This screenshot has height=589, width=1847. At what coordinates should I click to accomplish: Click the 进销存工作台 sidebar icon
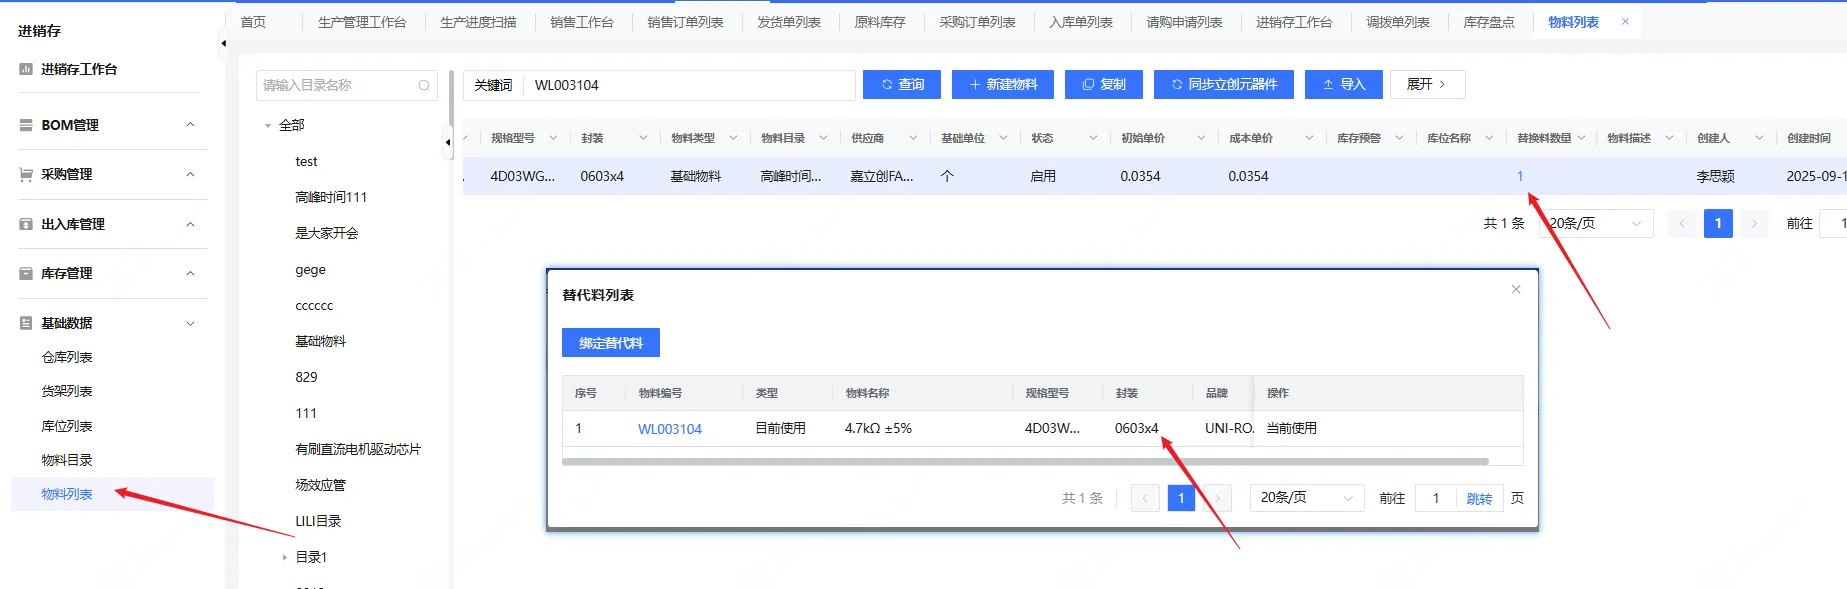point(26,69)
